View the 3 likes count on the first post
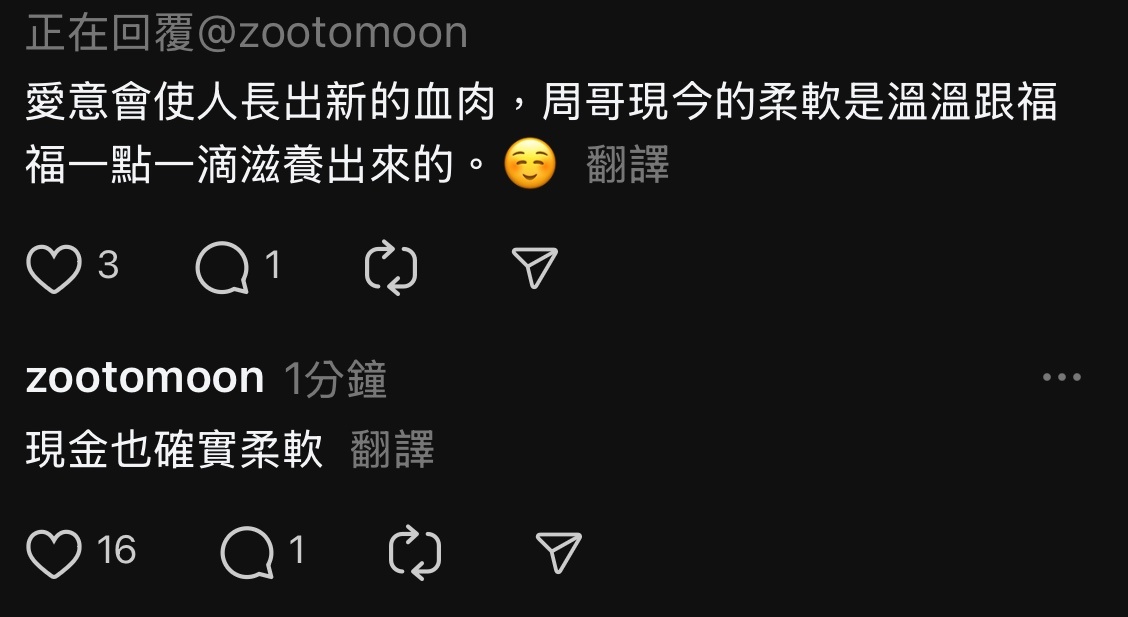This screenshot has height=617, width=1128. pyautogui.click(x=108, y=265)
